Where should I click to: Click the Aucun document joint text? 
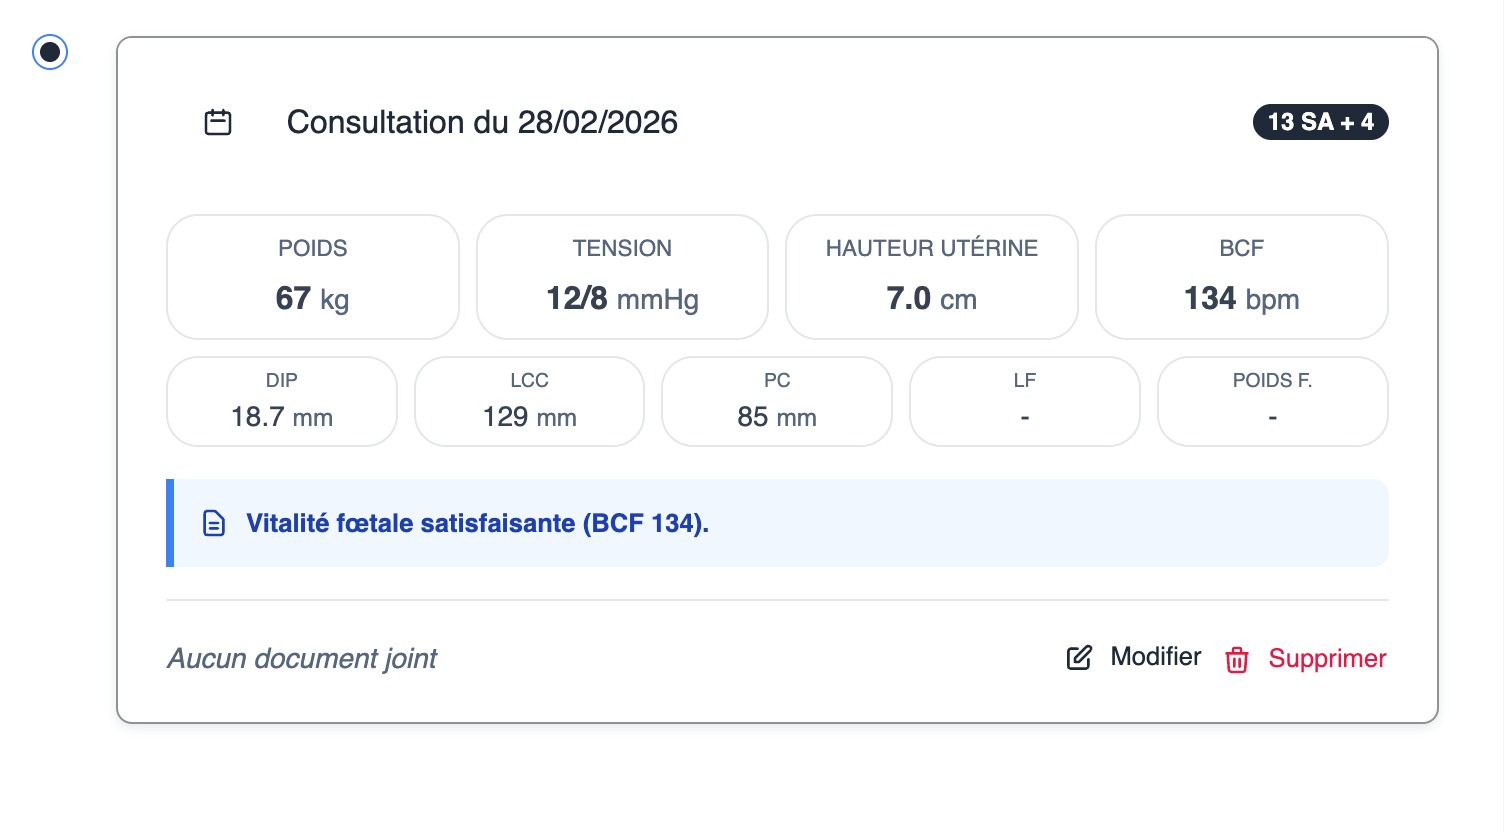(x=301, y=658)
